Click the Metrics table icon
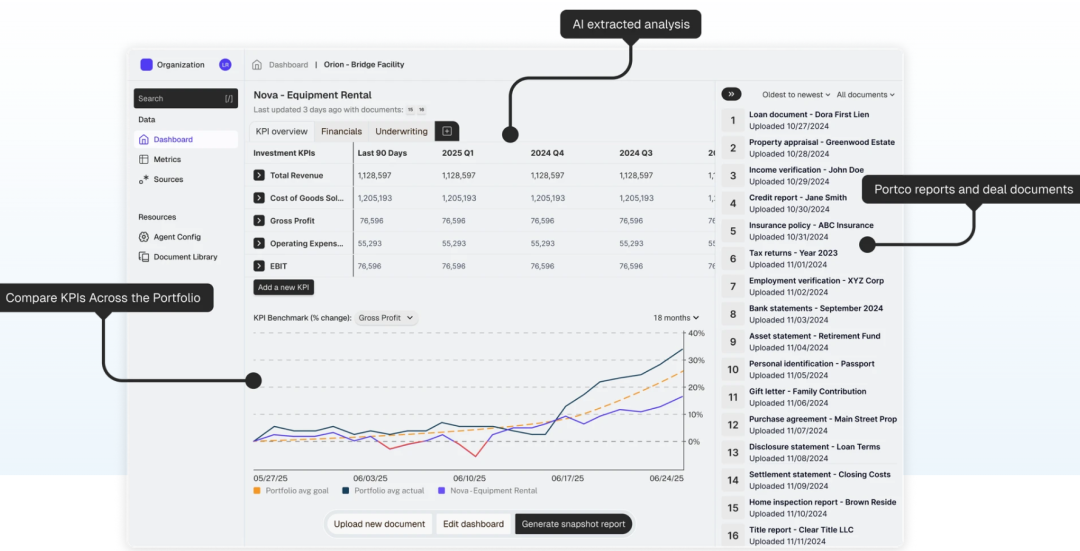 tap(144, 160)
